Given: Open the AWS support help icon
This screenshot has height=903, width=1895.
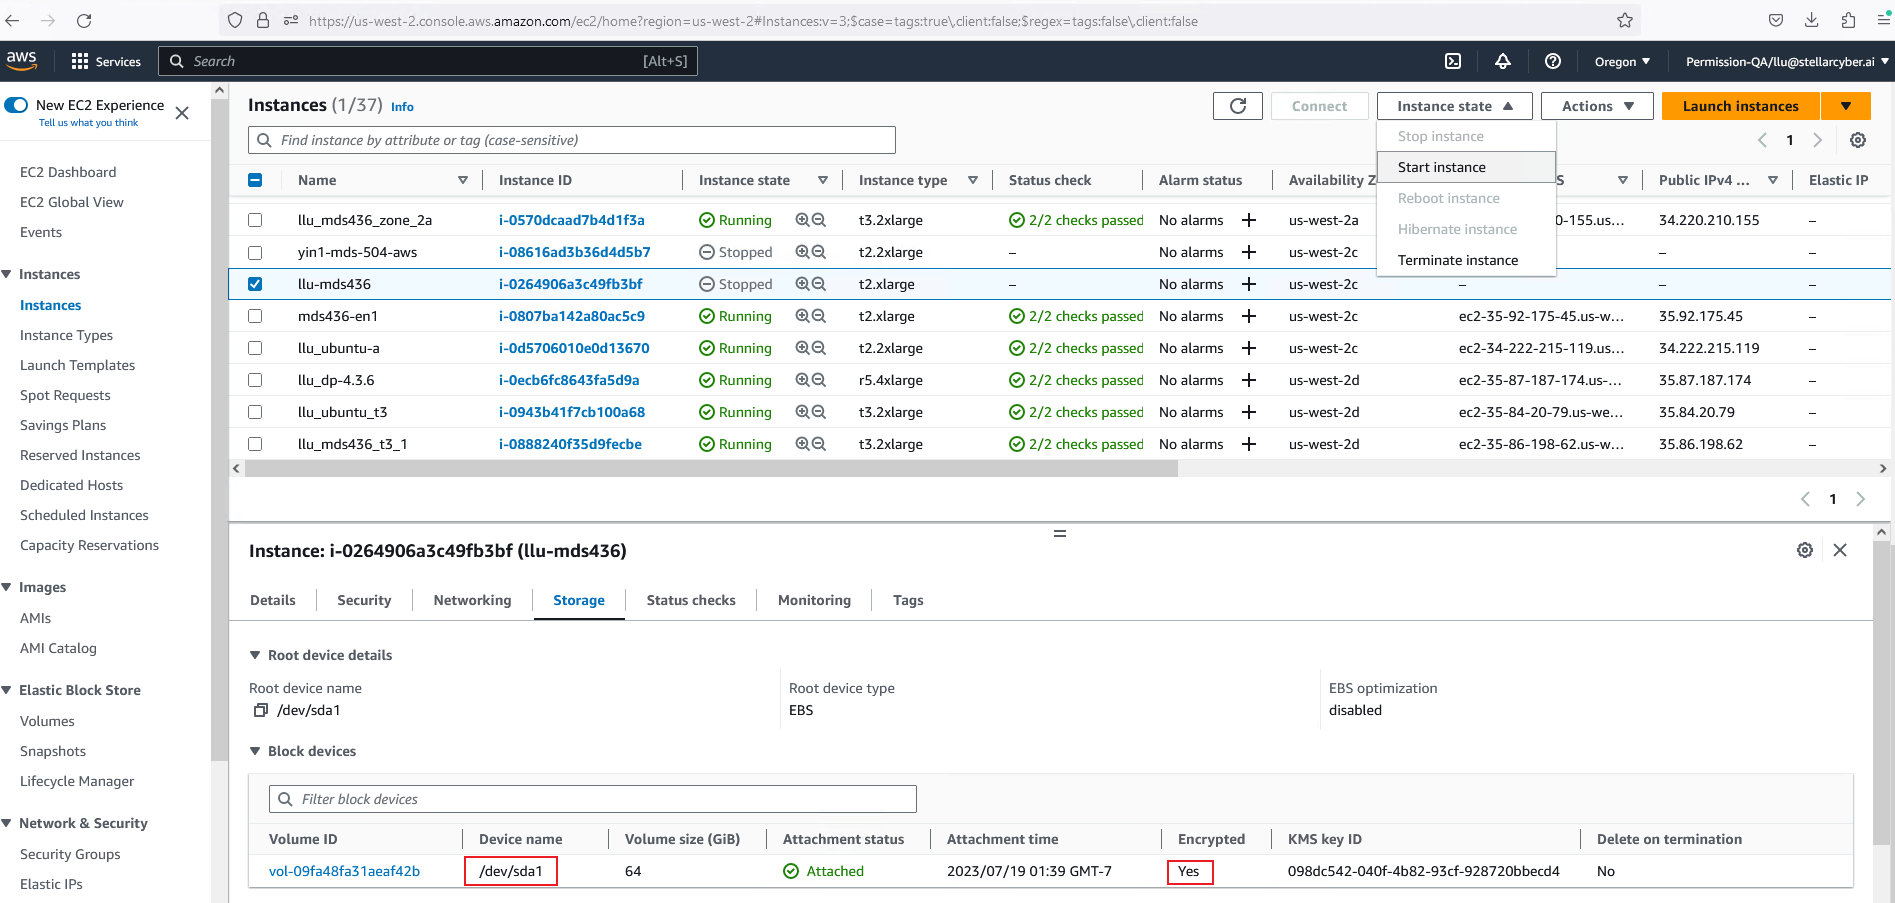Looking at the screenshot, I should [1552, 61].
